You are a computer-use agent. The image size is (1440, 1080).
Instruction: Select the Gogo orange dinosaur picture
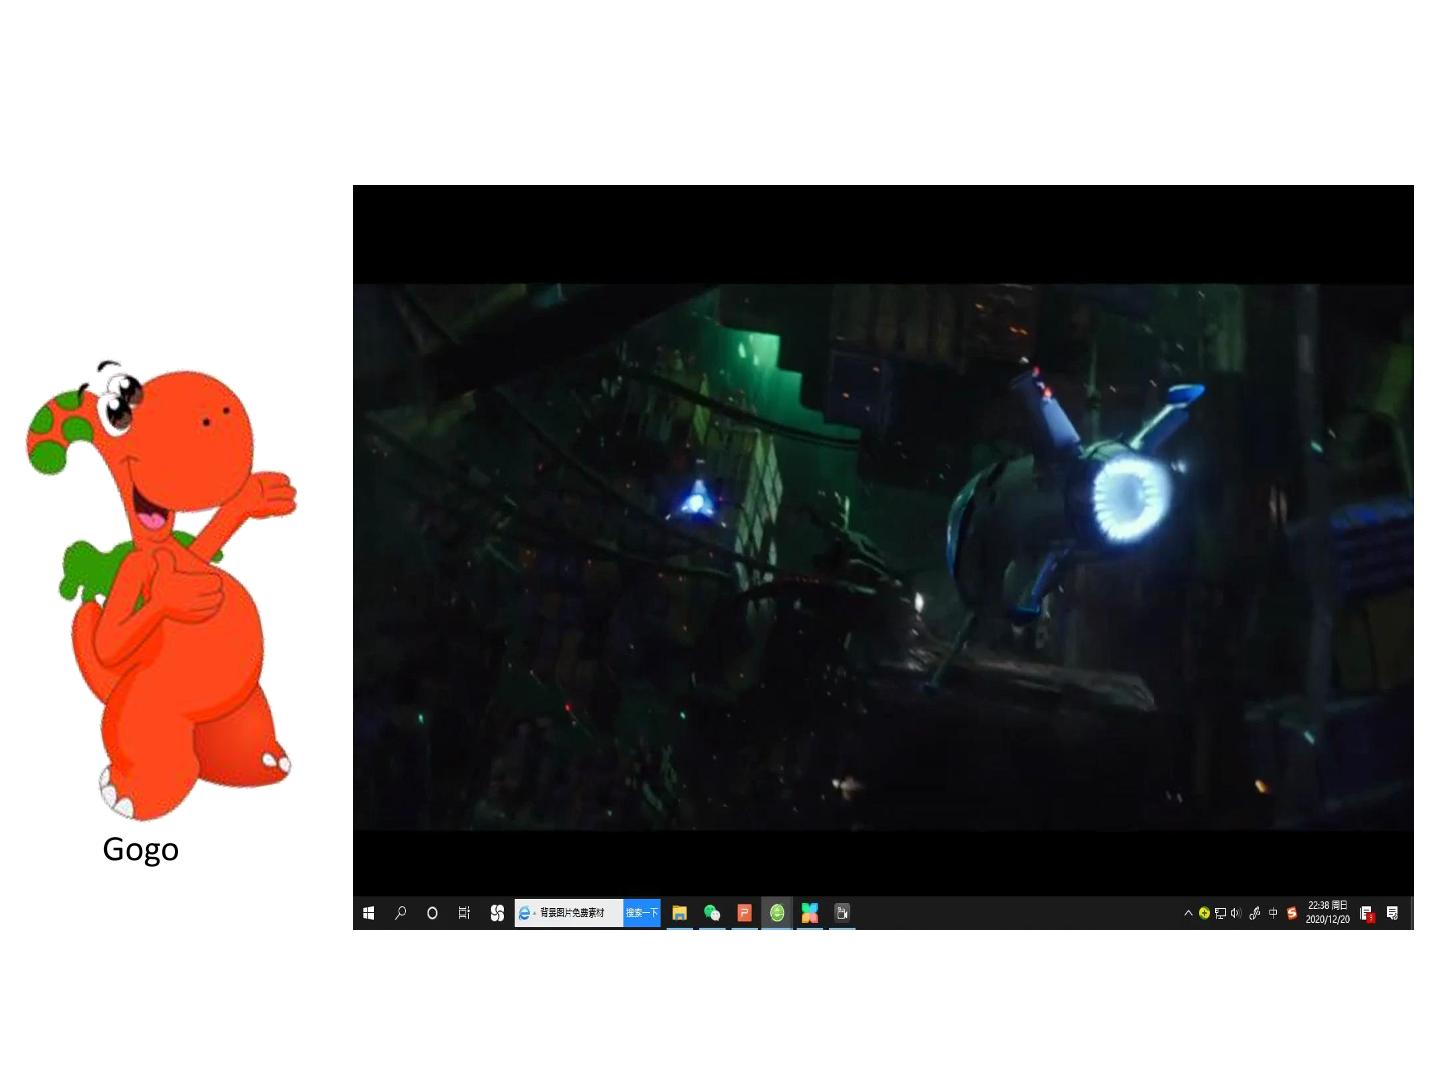click(161, 590)
